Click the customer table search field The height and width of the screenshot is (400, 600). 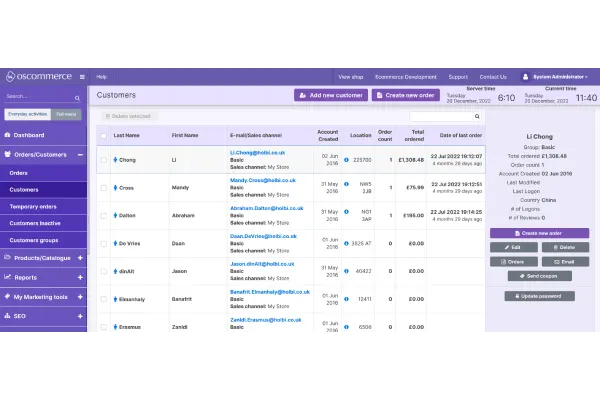[x=442, y=117]
